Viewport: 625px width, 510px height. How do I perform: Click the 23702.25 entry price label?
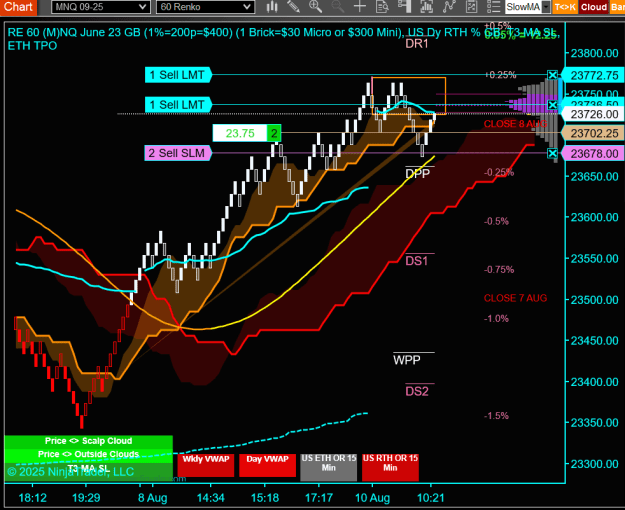(x=593, y=133)
